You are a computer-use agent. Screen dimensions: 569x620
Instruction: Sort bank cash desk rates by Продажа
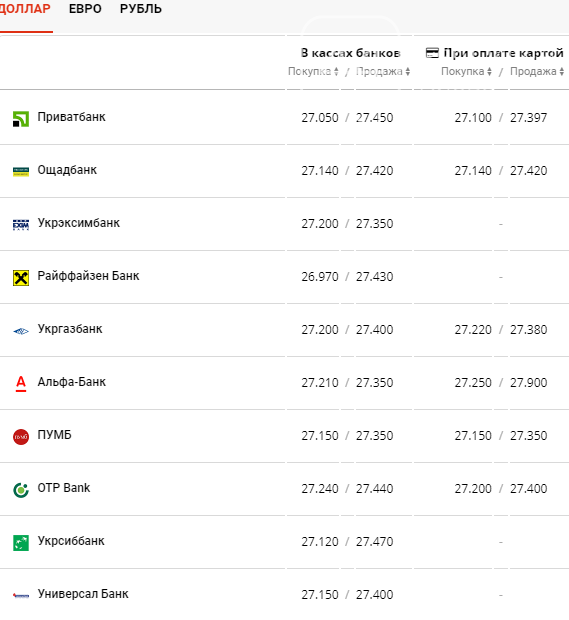383,72
